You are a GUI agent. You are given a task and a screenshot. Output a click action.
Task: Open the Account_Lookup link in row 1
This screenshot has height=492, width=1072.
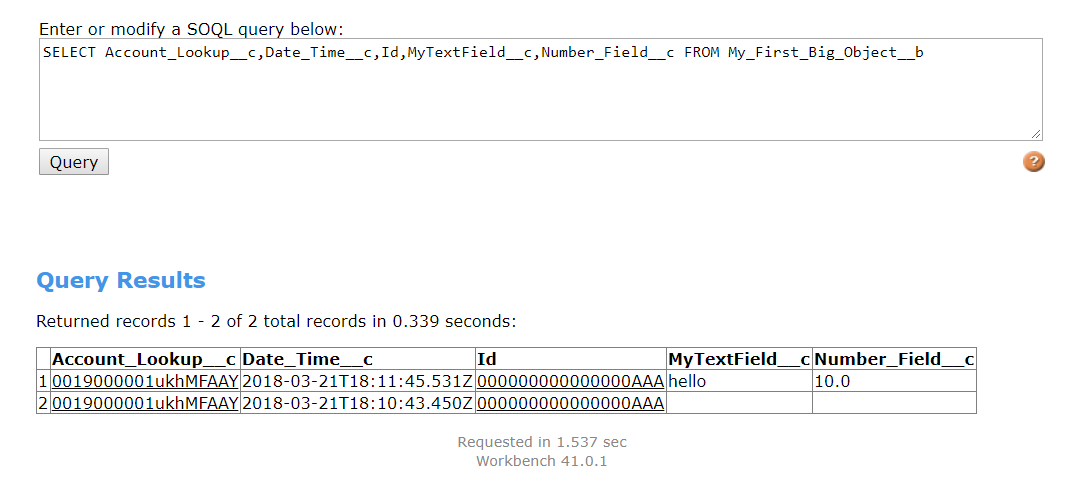(146, 381)
